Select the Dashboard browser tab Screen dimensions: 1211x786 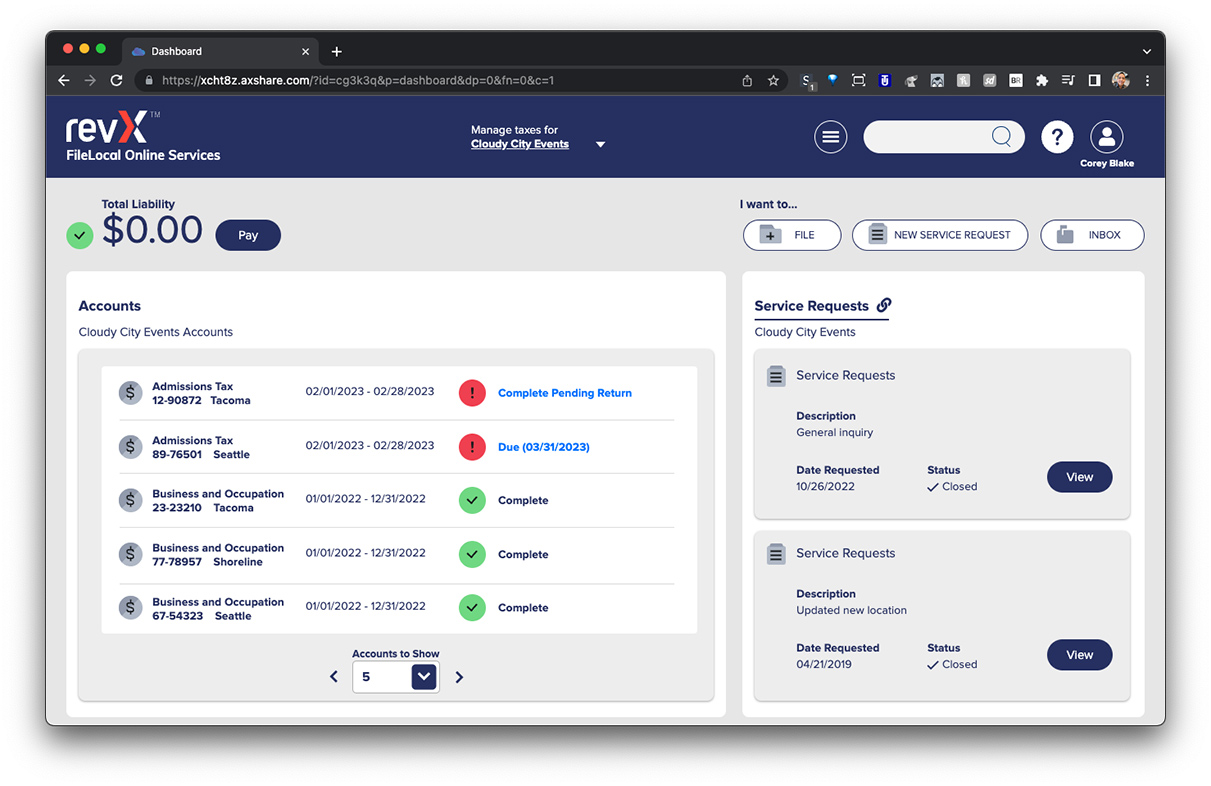219,51
